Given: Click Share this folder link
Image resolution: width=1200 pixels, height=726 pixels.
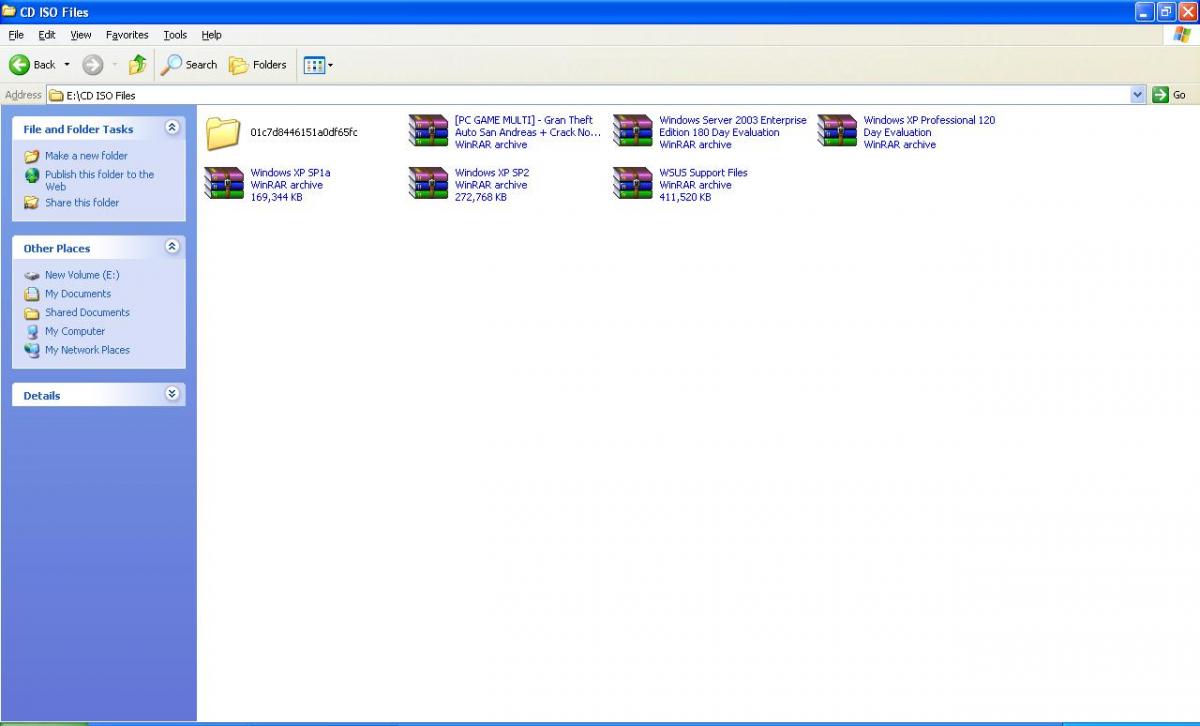Looking at the screenshot, I should (x=82, y=203).
